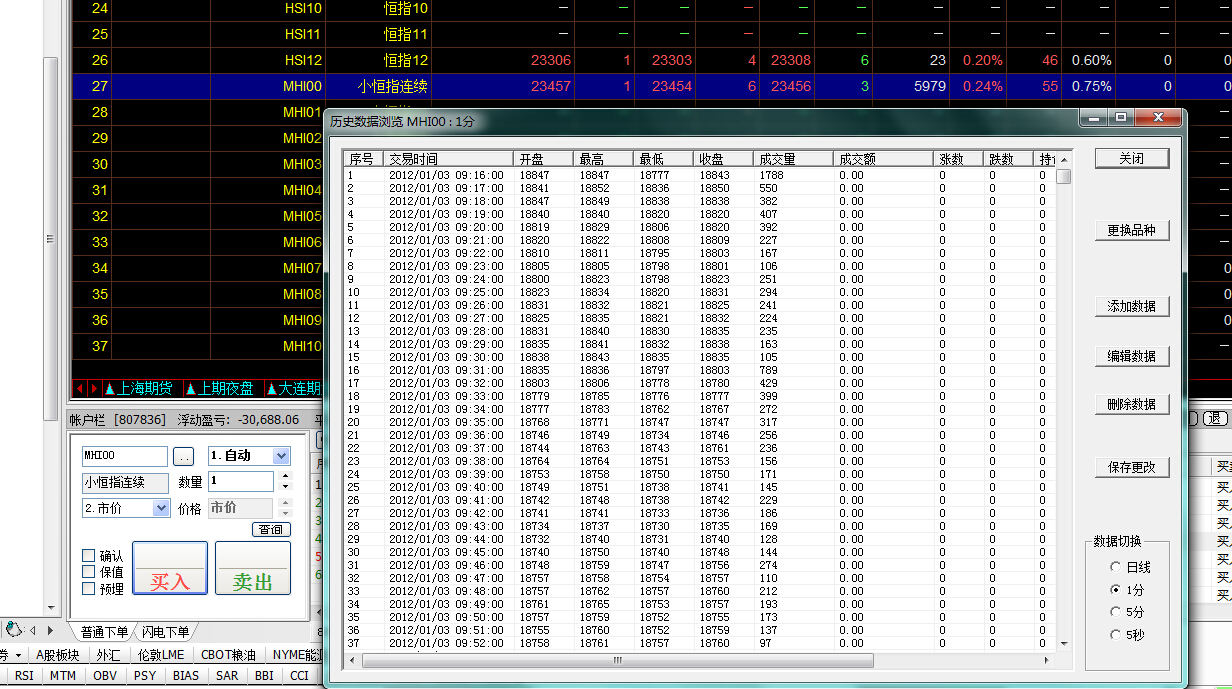The image size is (1232, 689).
Task: Toggle the 保值 checkbox
Action: click(x=89, y=572)
